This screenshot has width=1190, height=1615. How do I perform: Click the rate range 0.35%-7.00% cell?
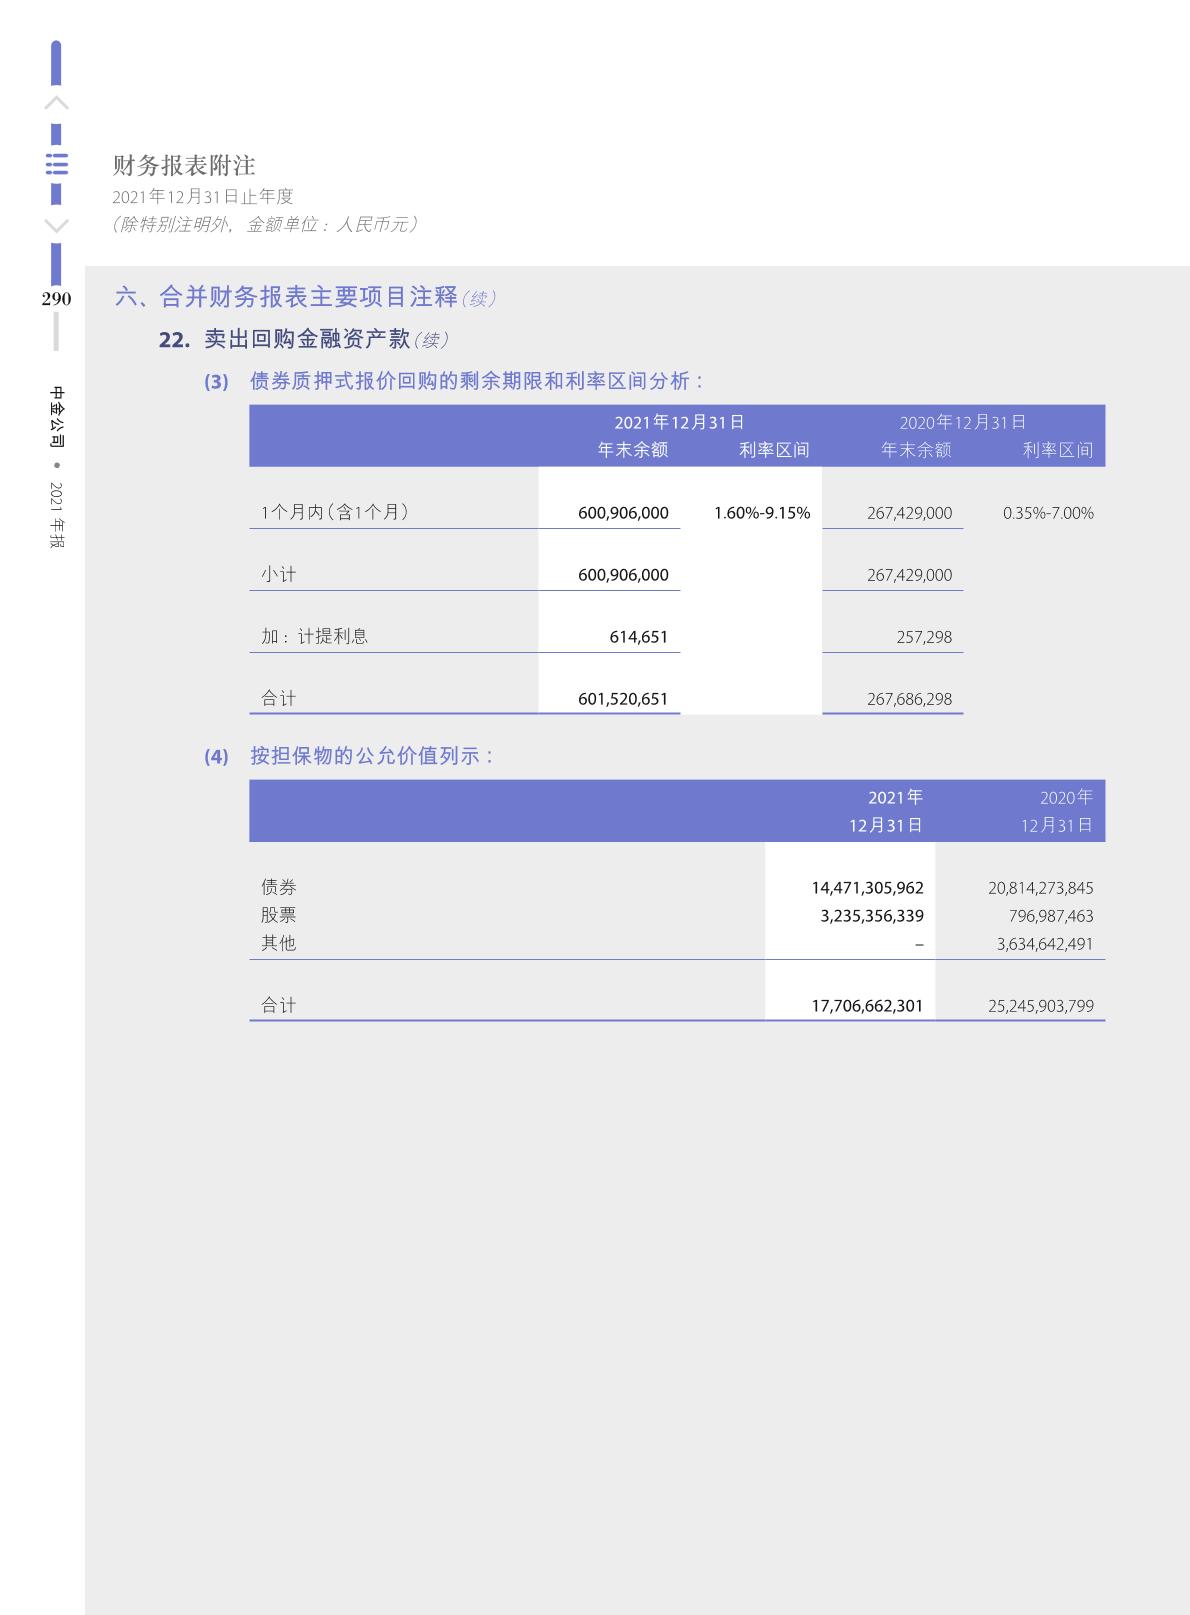point(1047,513)
